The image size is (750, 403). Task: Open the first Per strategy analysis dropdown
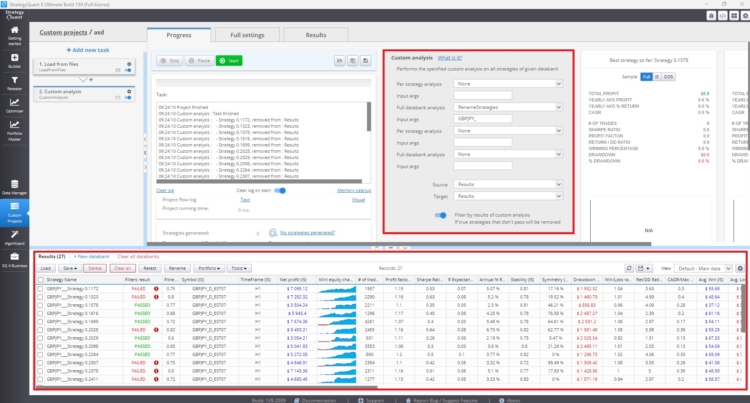(508, 84)
